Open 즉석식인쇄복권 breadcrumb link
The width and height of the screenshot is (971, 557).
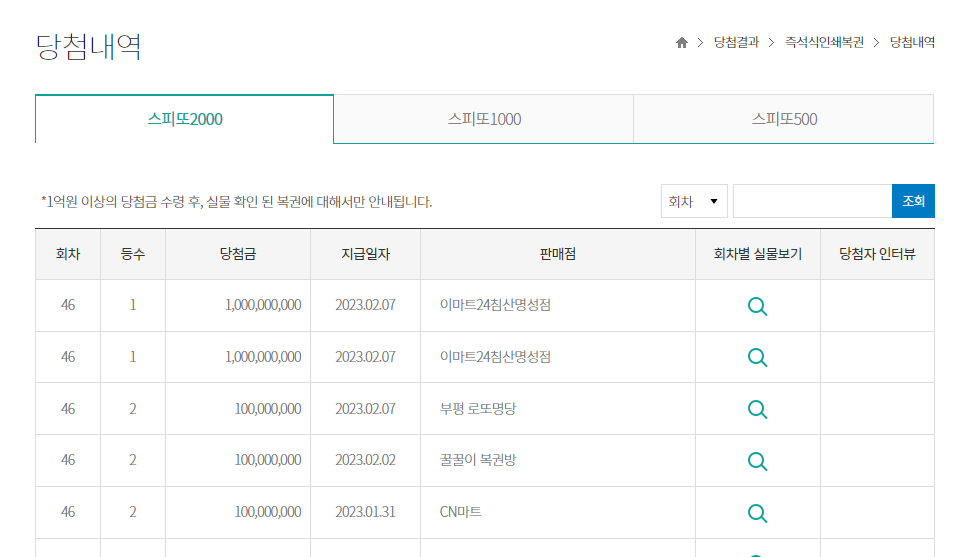coord(824,42)
